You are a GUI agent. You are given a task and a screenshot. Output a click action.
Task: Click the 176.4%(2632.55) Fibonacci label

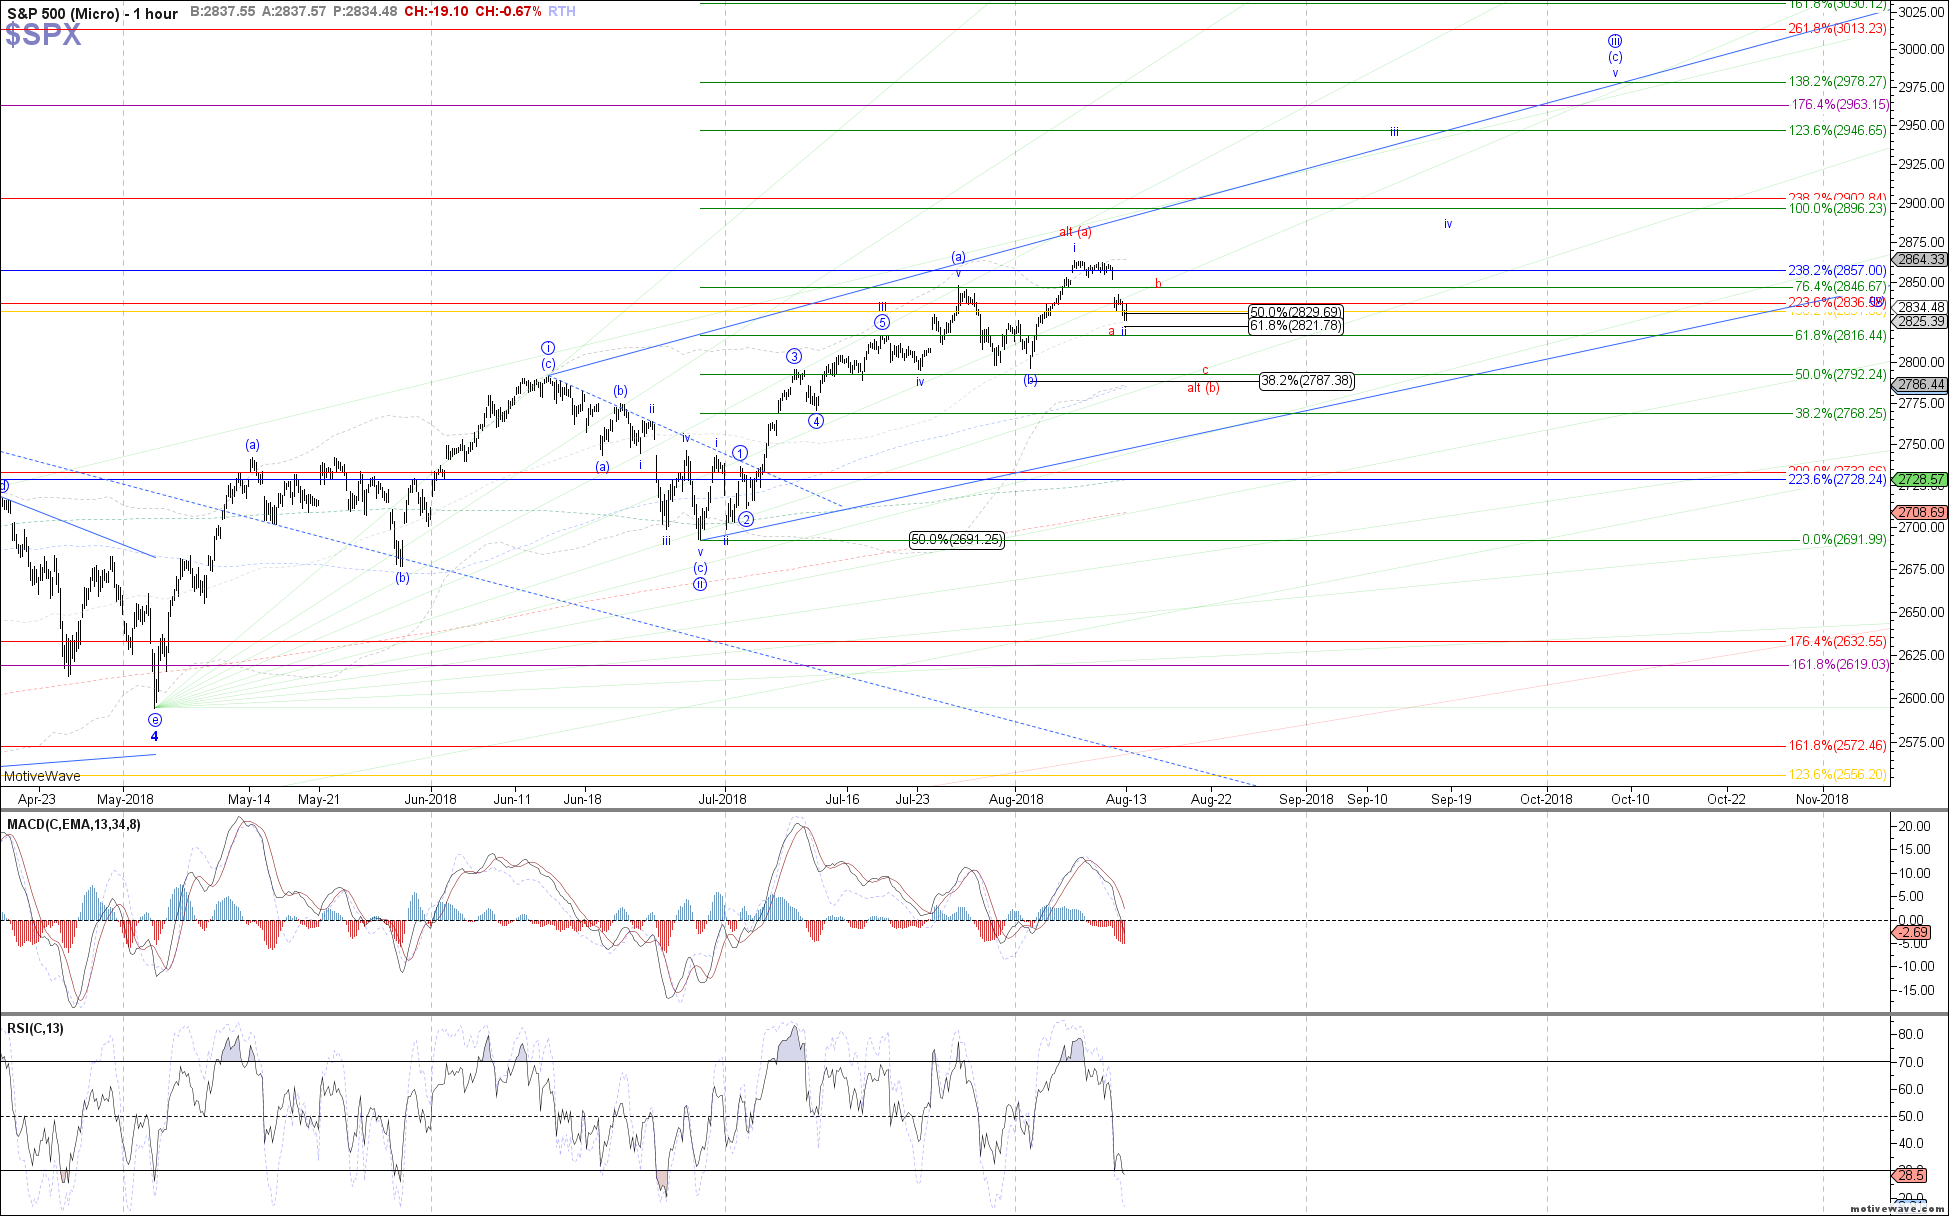[x=1837, y=642]
